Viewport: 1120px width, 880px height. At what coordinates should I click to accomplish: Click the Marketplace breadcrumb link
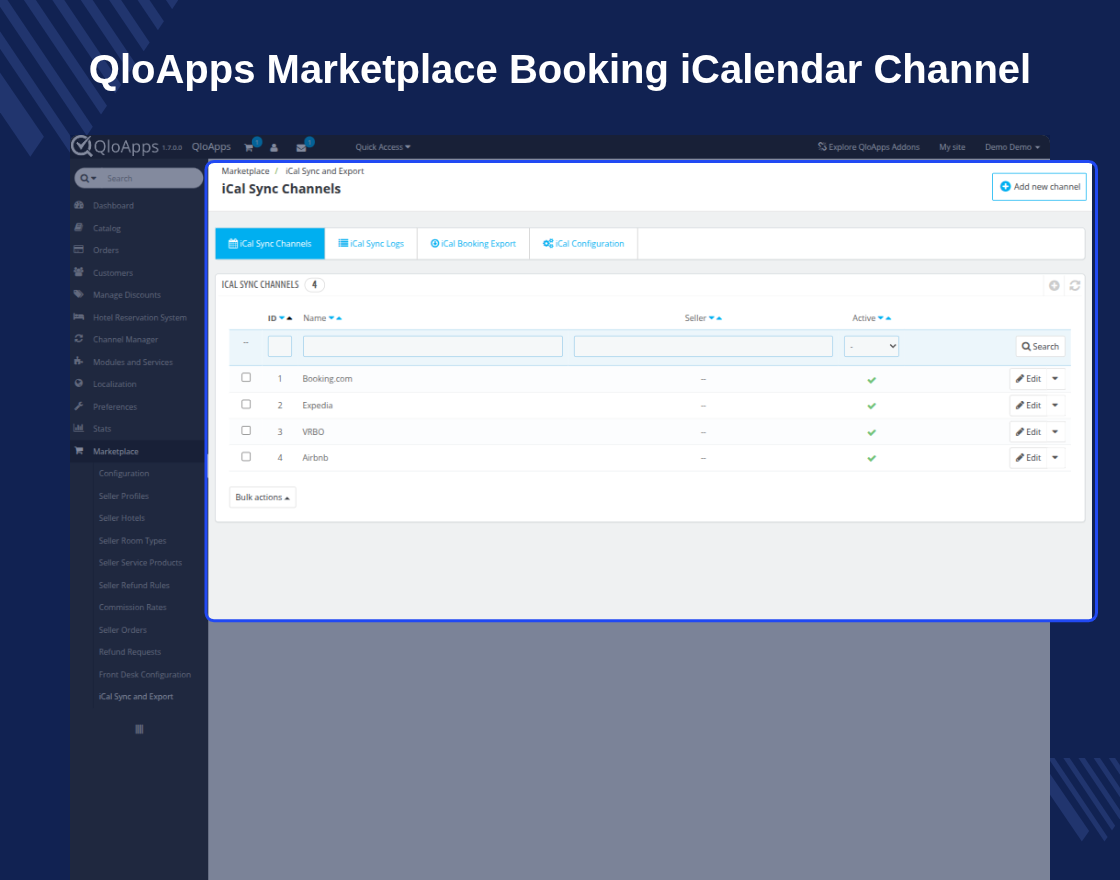[x=245, y=171]
